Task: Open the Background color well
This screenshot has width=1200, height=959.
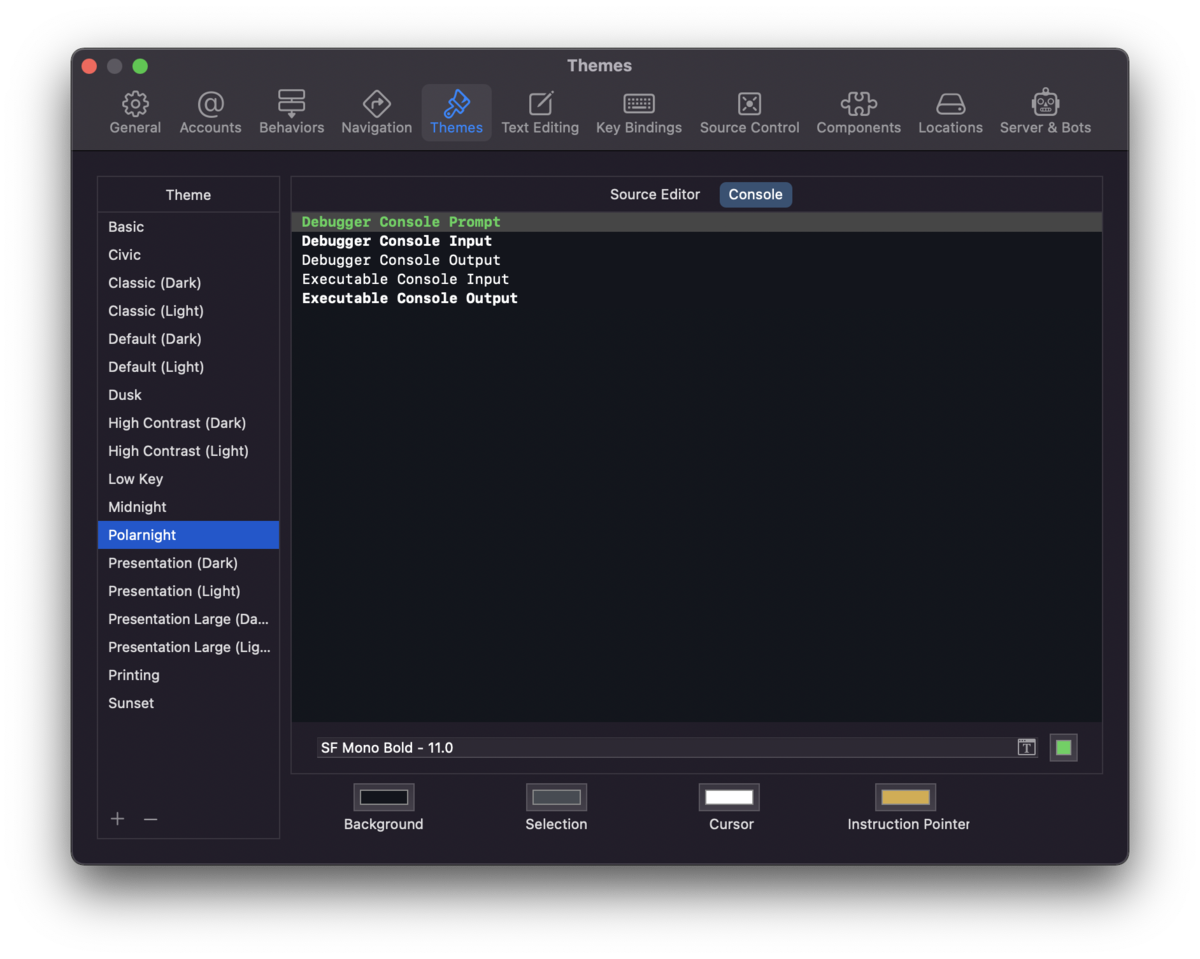Action: 384,797
